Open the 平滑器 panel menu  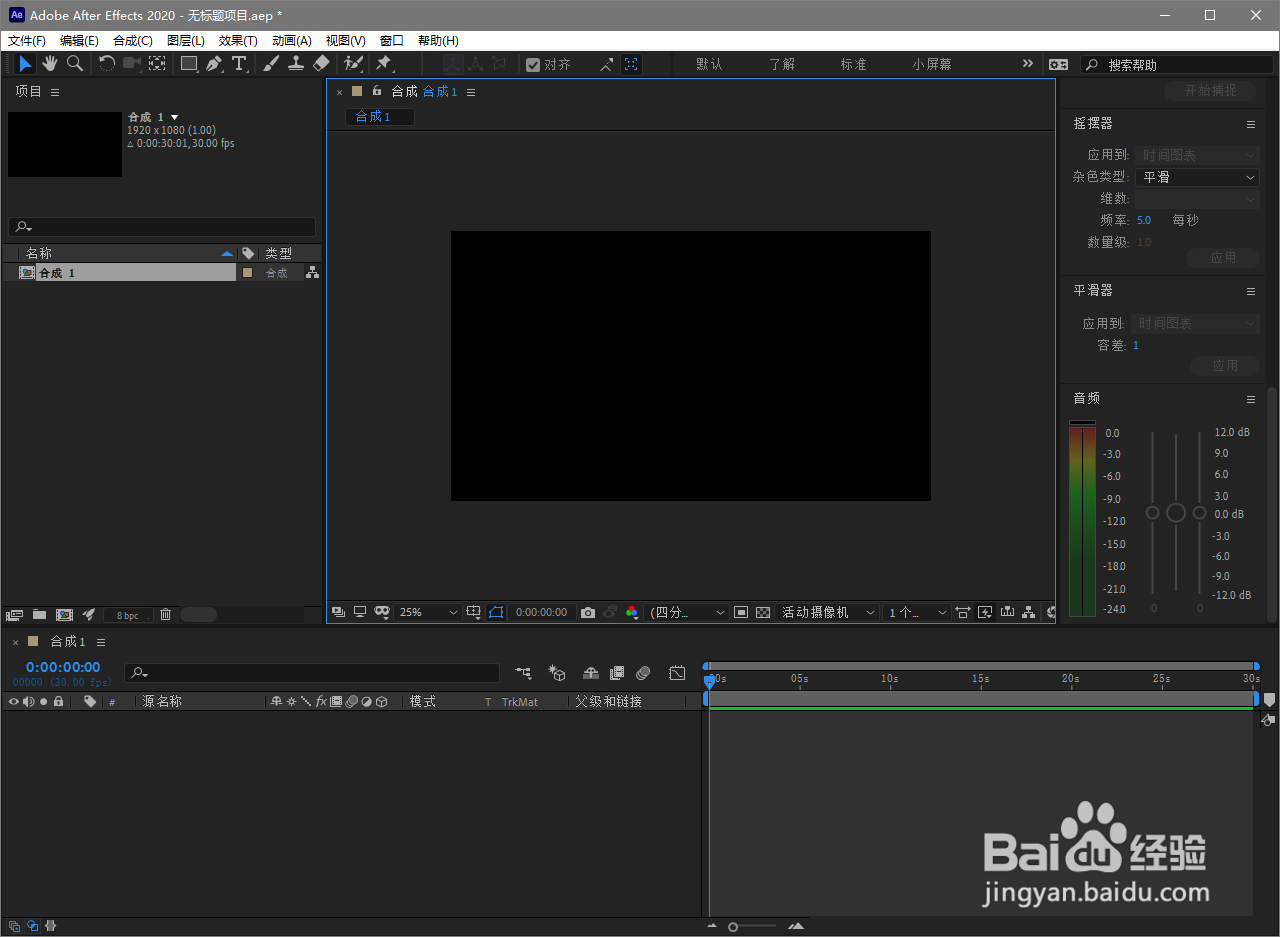[x=1250, y=291]
